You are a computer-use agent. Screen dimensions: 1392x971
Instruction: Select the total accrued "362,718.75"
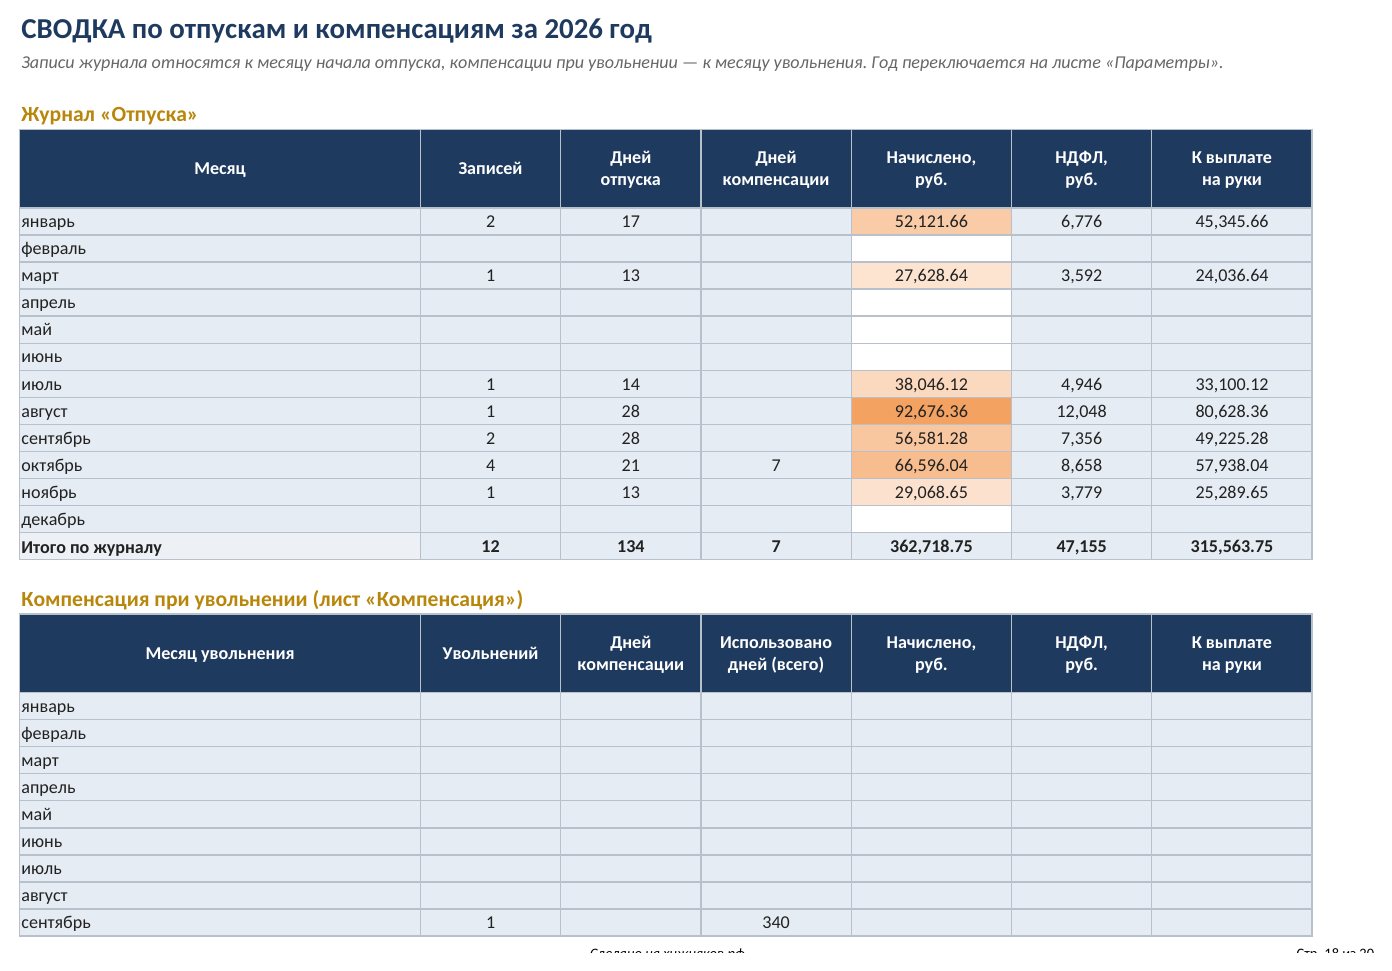(931, 546)
